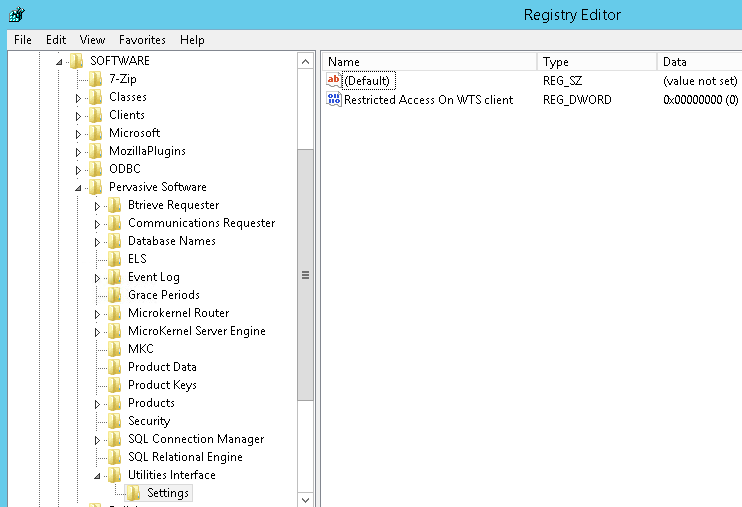Viewport: 742px width, 507px height.
Task: Click the (Default) string value icon
Action: (x=333, y=80)
